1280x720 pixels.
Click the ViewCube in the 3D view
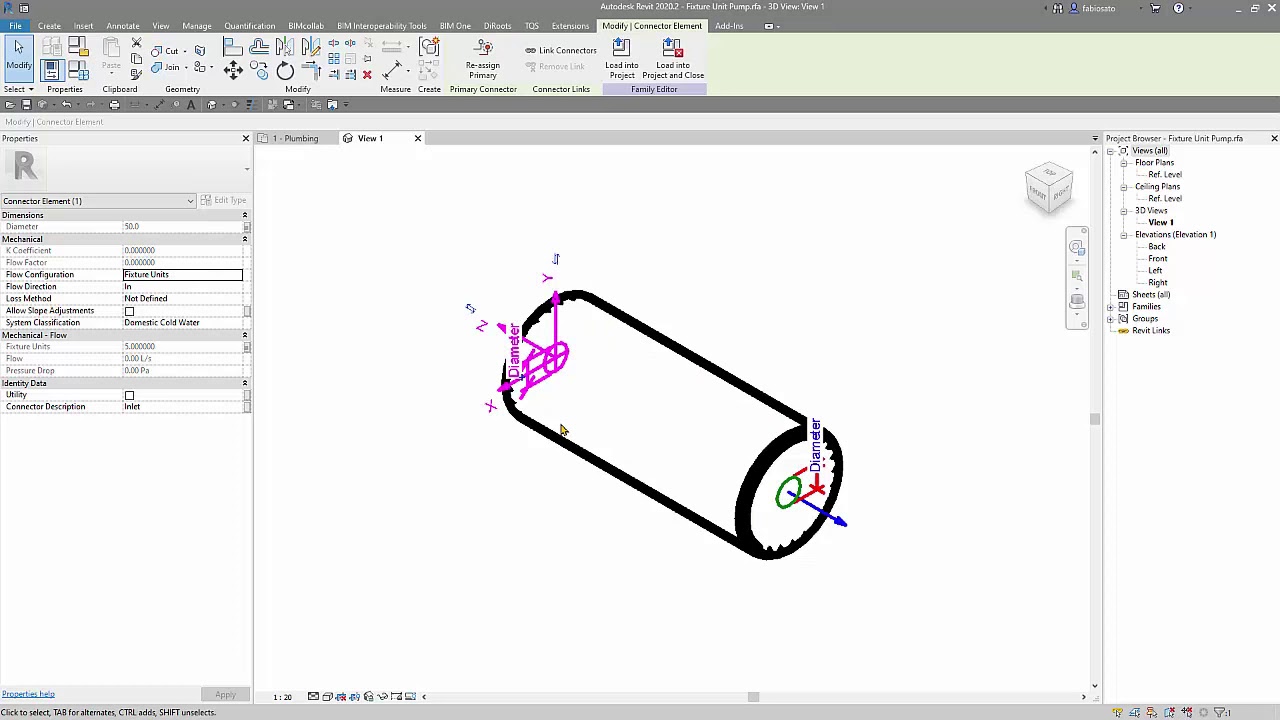[x=1048, y=188]
